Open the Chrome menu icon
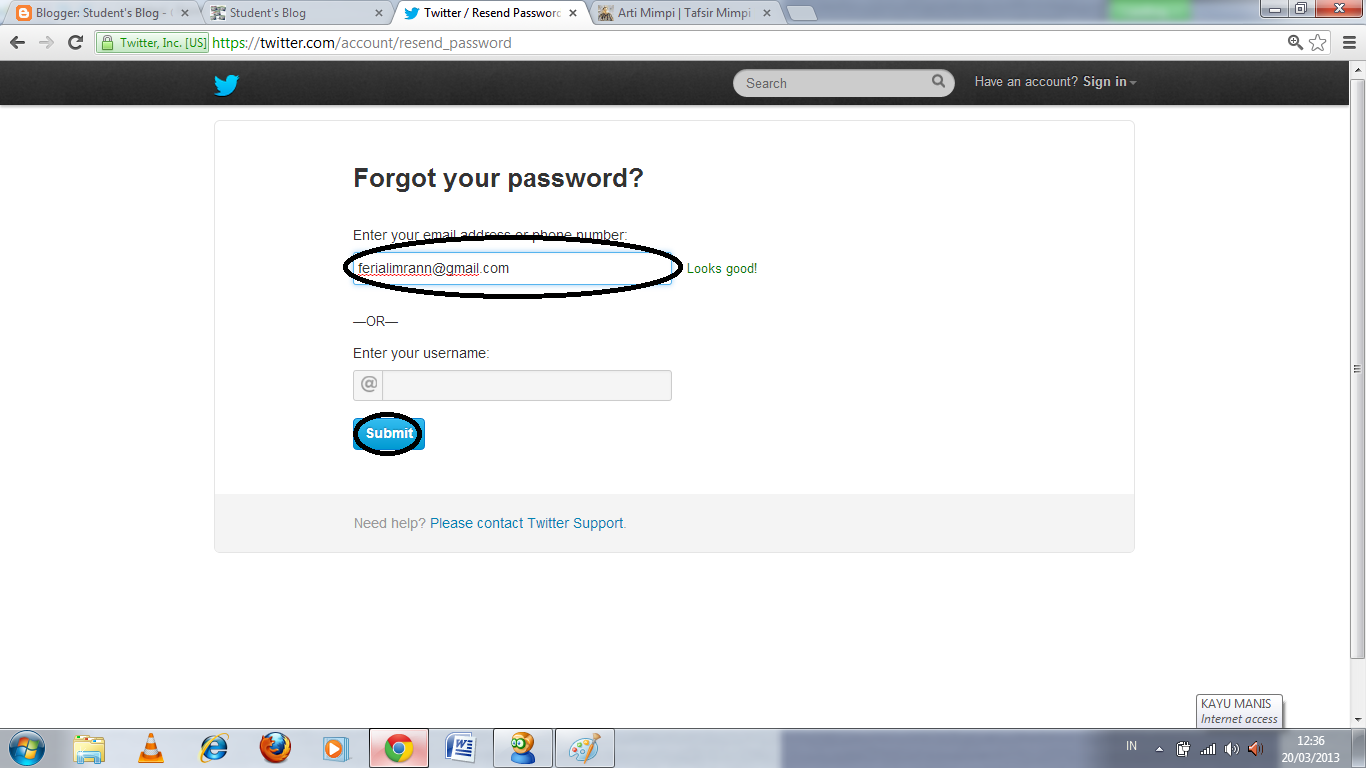 (x=1347, y=42)
